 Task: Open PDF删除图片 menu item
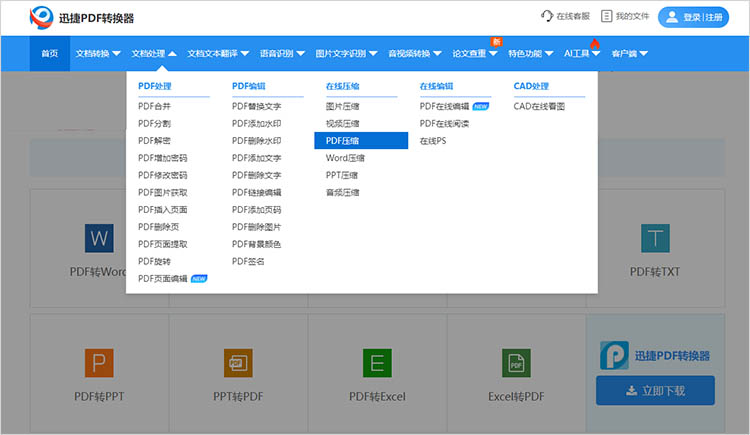coord(256,227)
